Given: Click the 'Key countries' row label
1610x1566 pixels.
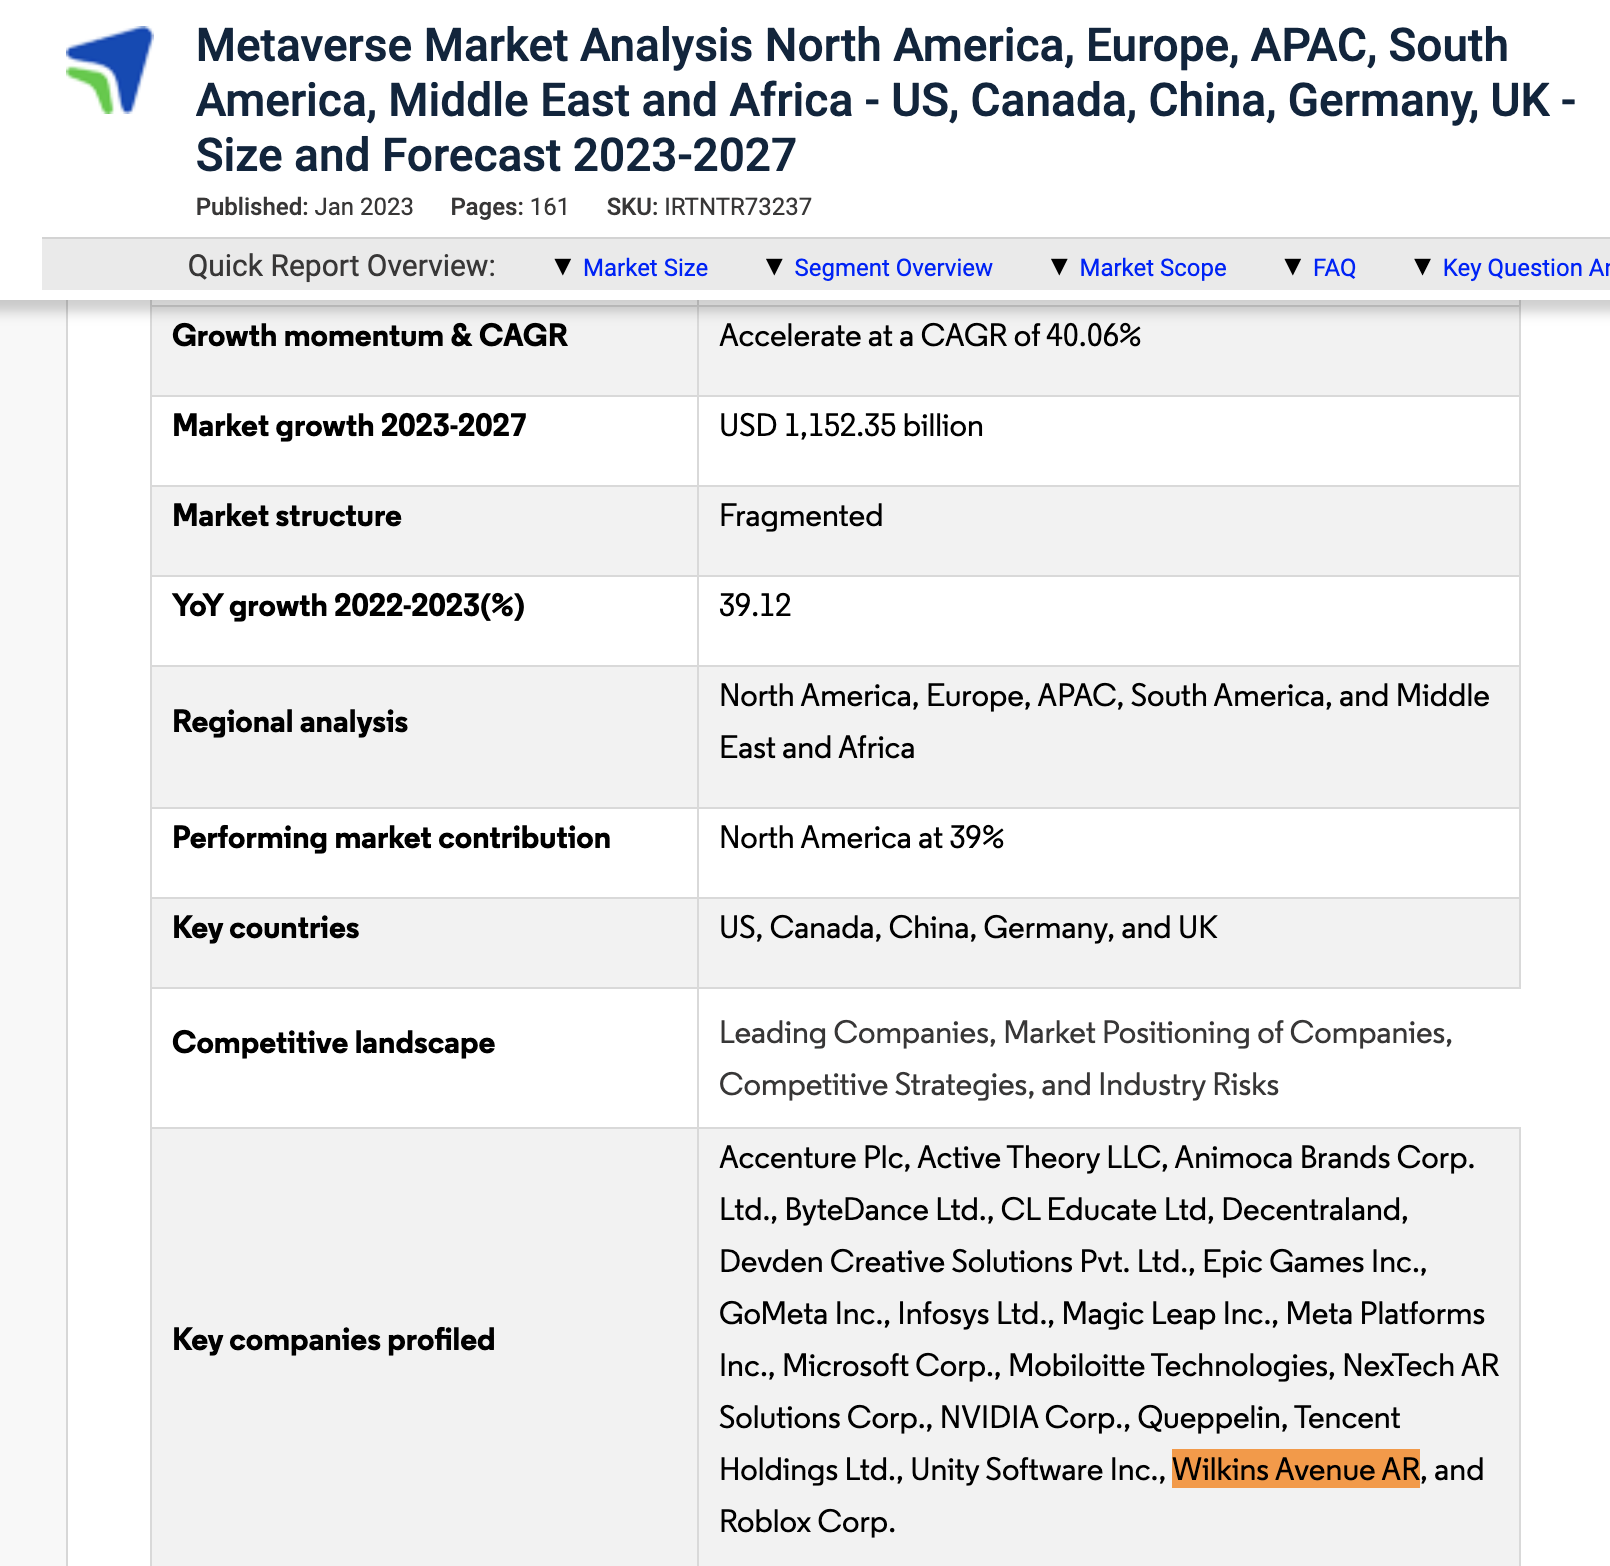Looking at the screenshot, I should [x=266, y=928].
